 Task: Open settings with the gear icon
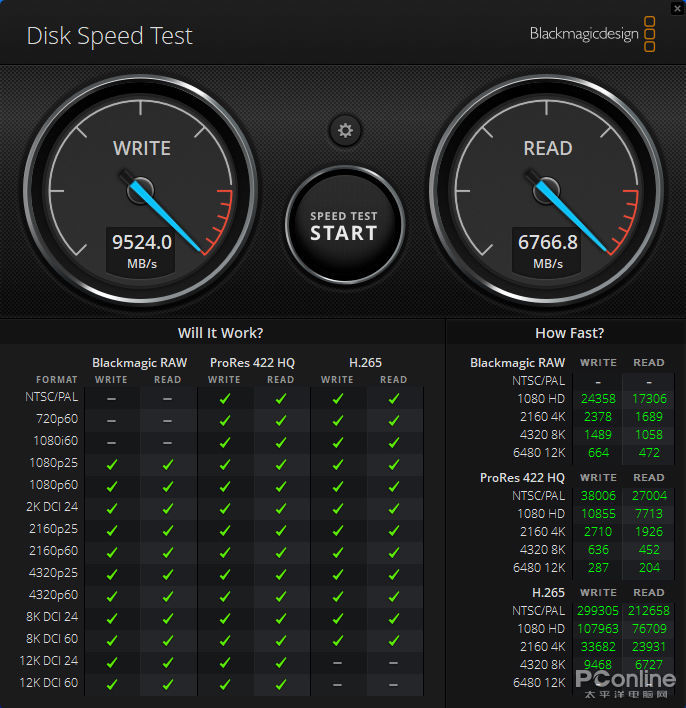point(345,131)
